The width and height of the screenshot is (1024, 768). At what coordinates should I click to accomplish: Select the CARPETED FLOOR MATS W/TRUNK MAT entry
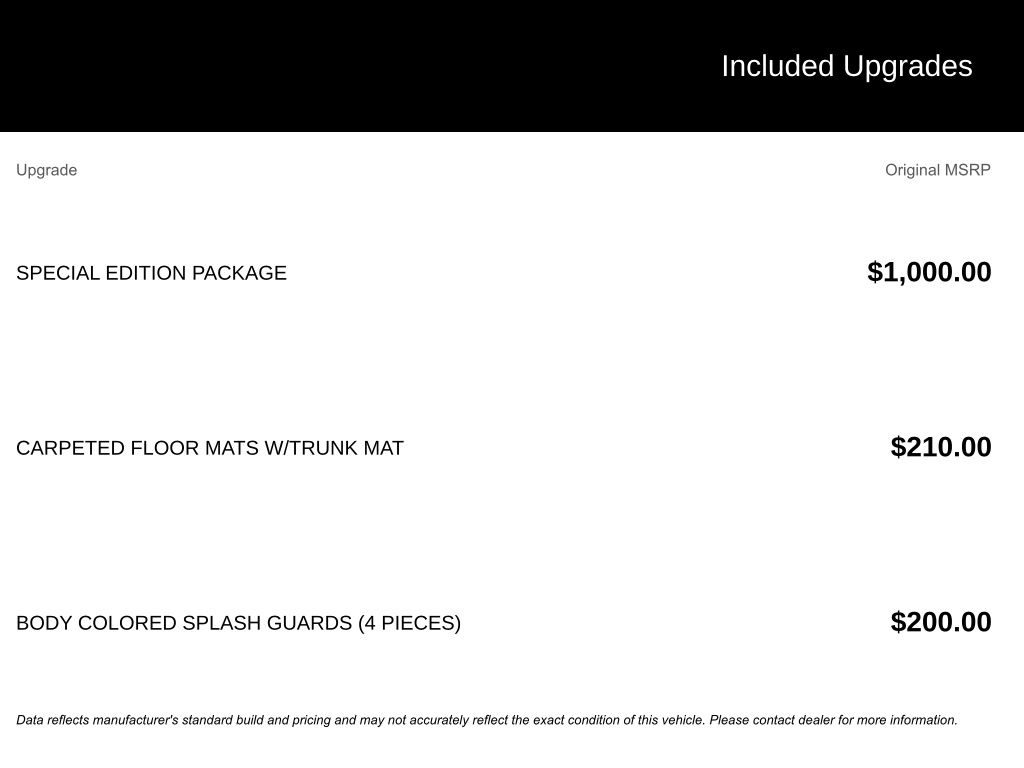point(209,448)
